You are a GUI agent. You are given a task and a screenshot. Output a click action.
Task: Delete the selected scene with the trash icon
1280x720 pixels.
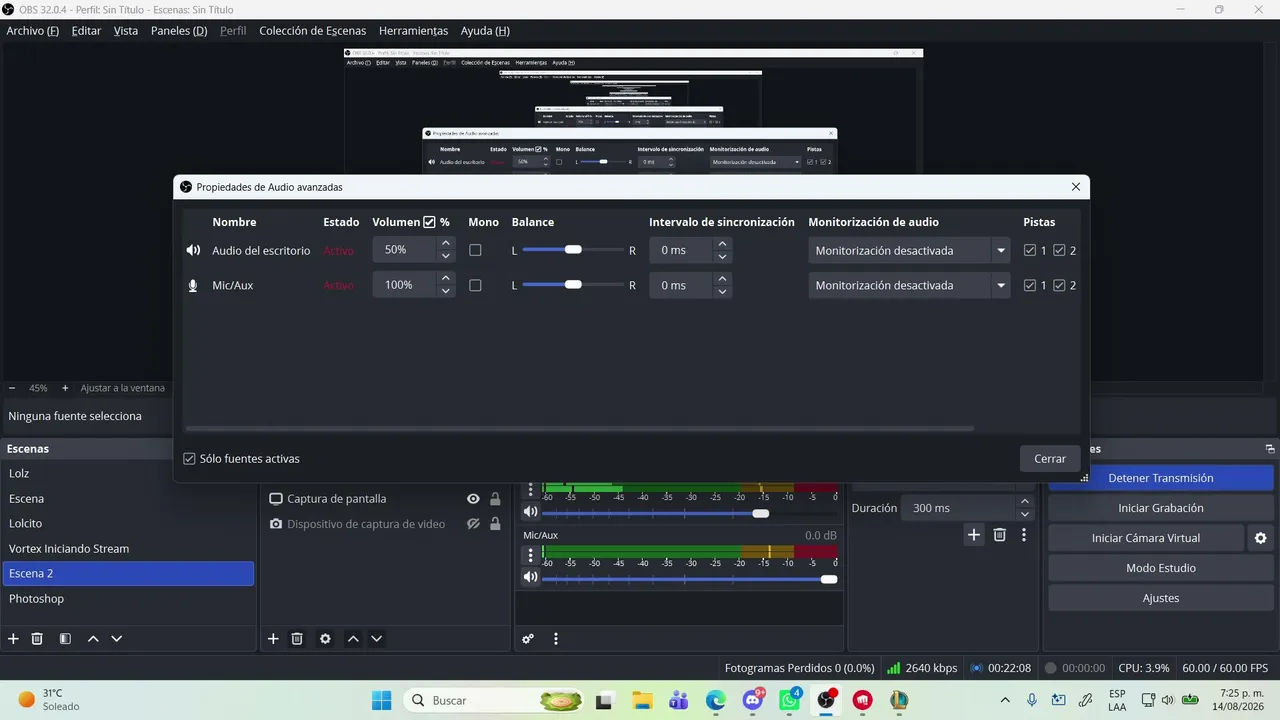(37, 639)
